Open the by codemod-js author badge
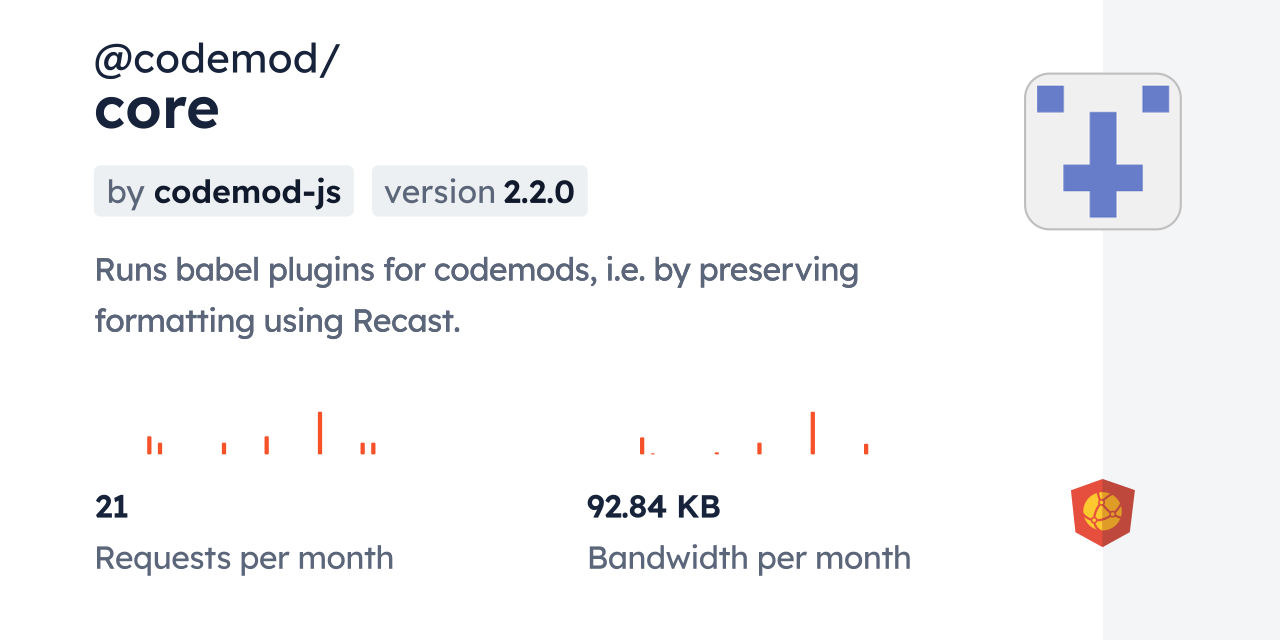Image resolution: width=1280 pixels, height=640 pixels. point(224,191)
